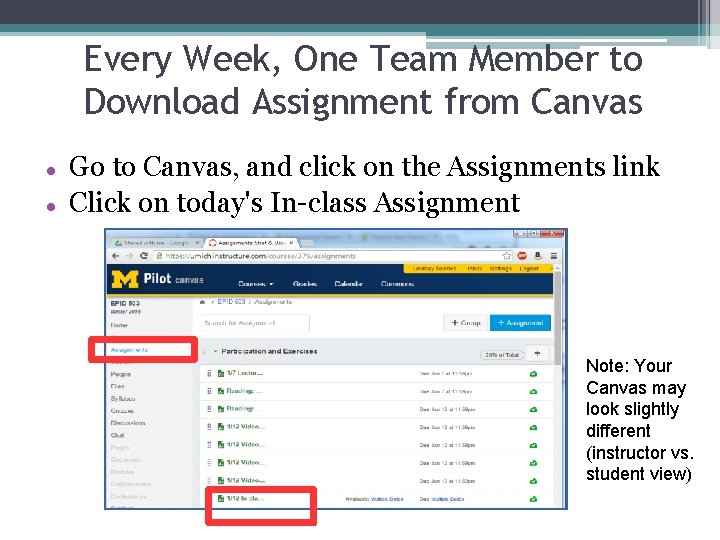Open Calendar in the Canvas top menu

[349, 284]
